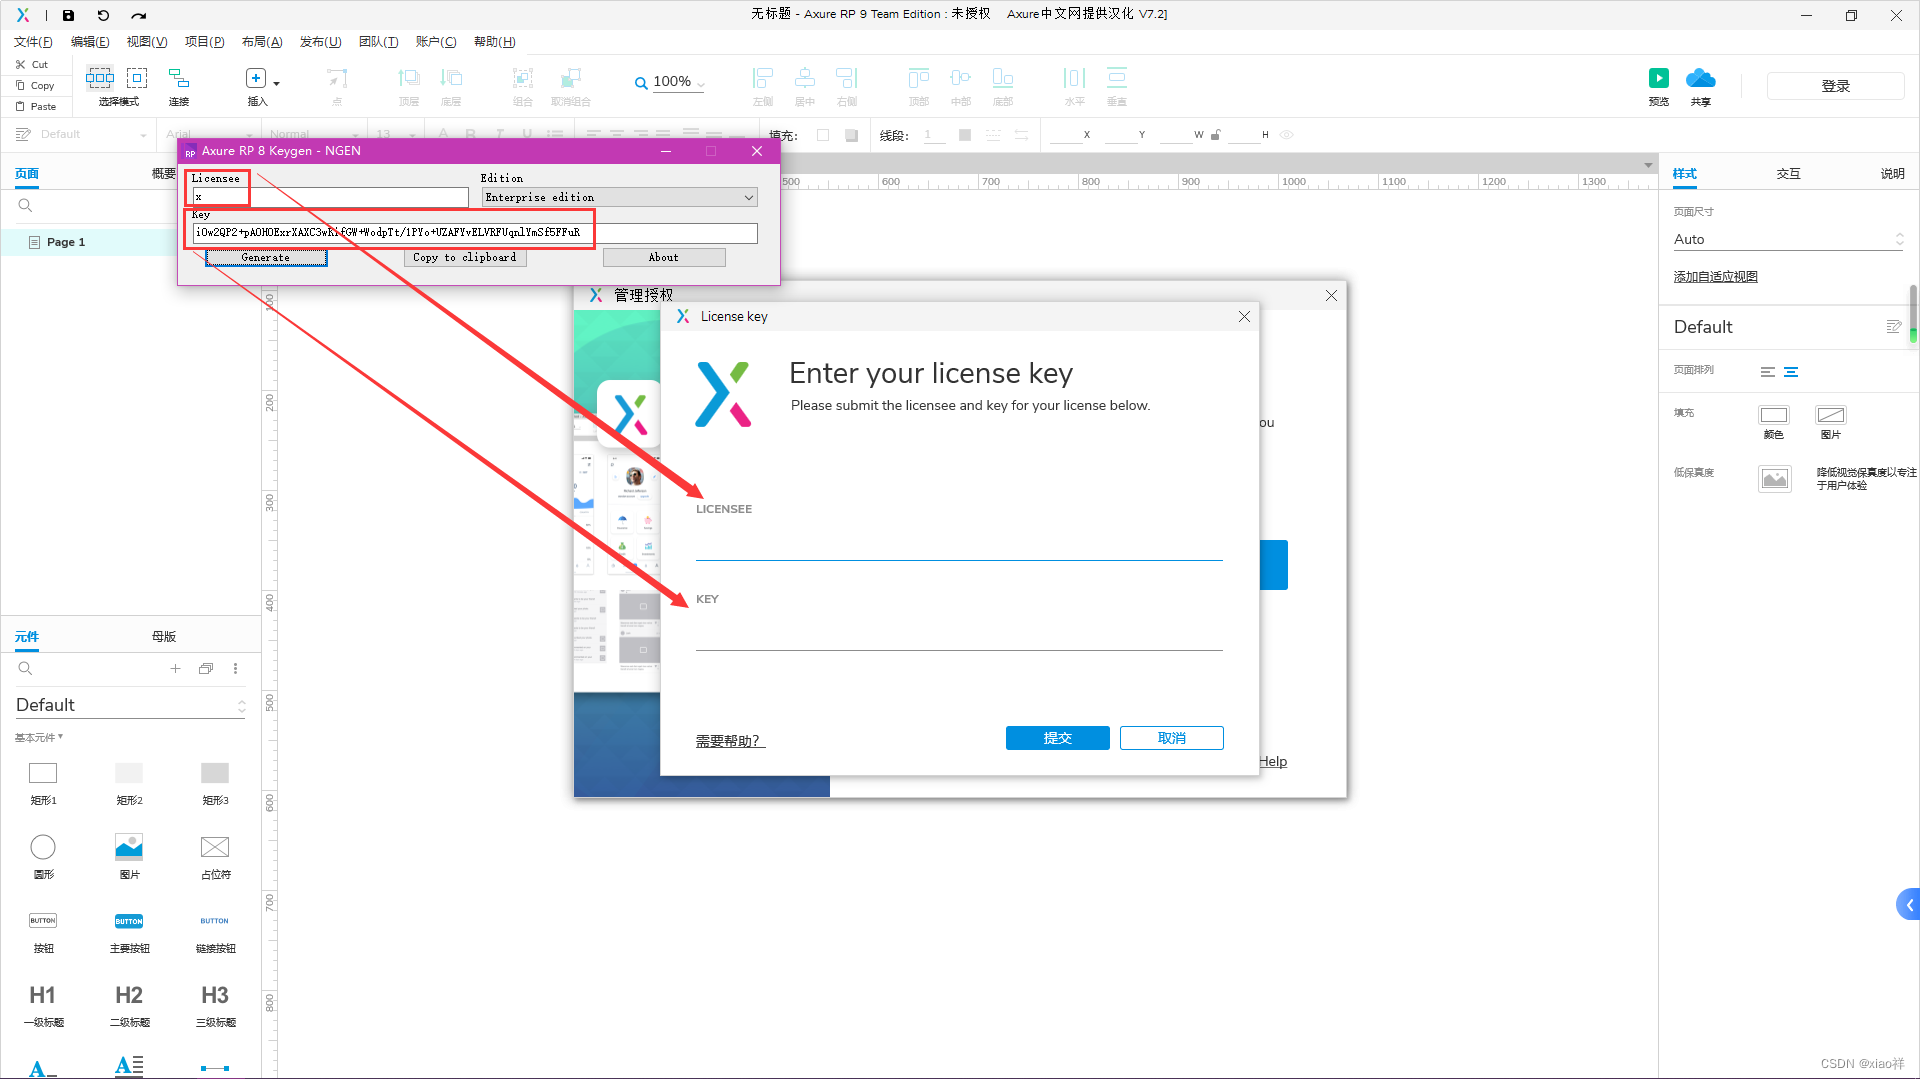1920x1079 pixels.
Task: Click the Redo icon
Action: click(139, 15)
